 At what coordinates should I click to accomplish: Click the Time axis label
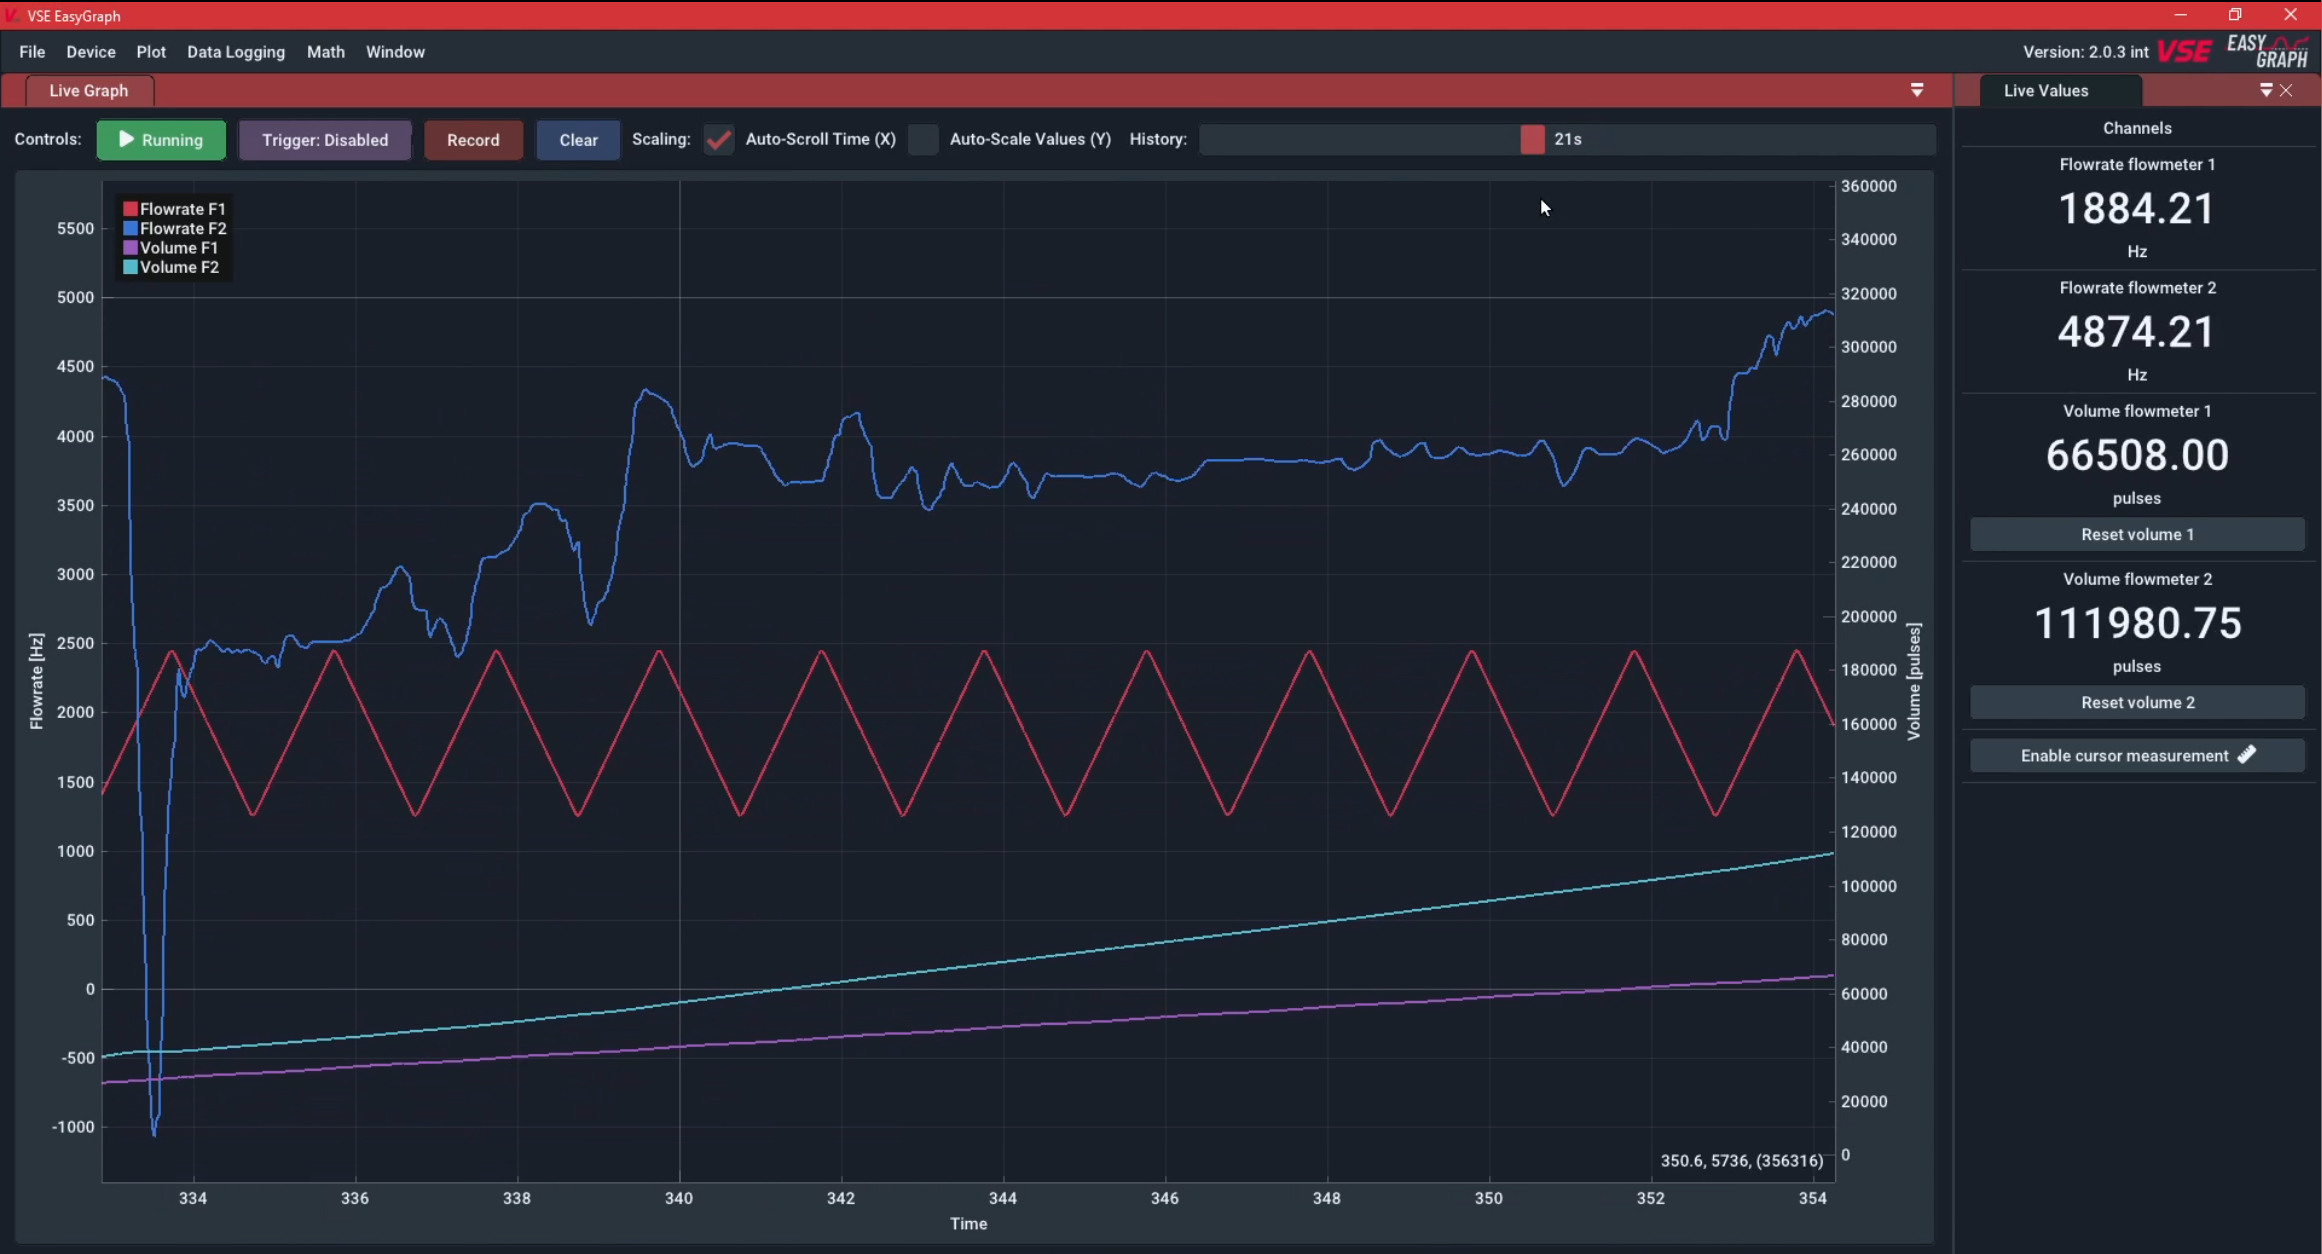(968, 1223)
